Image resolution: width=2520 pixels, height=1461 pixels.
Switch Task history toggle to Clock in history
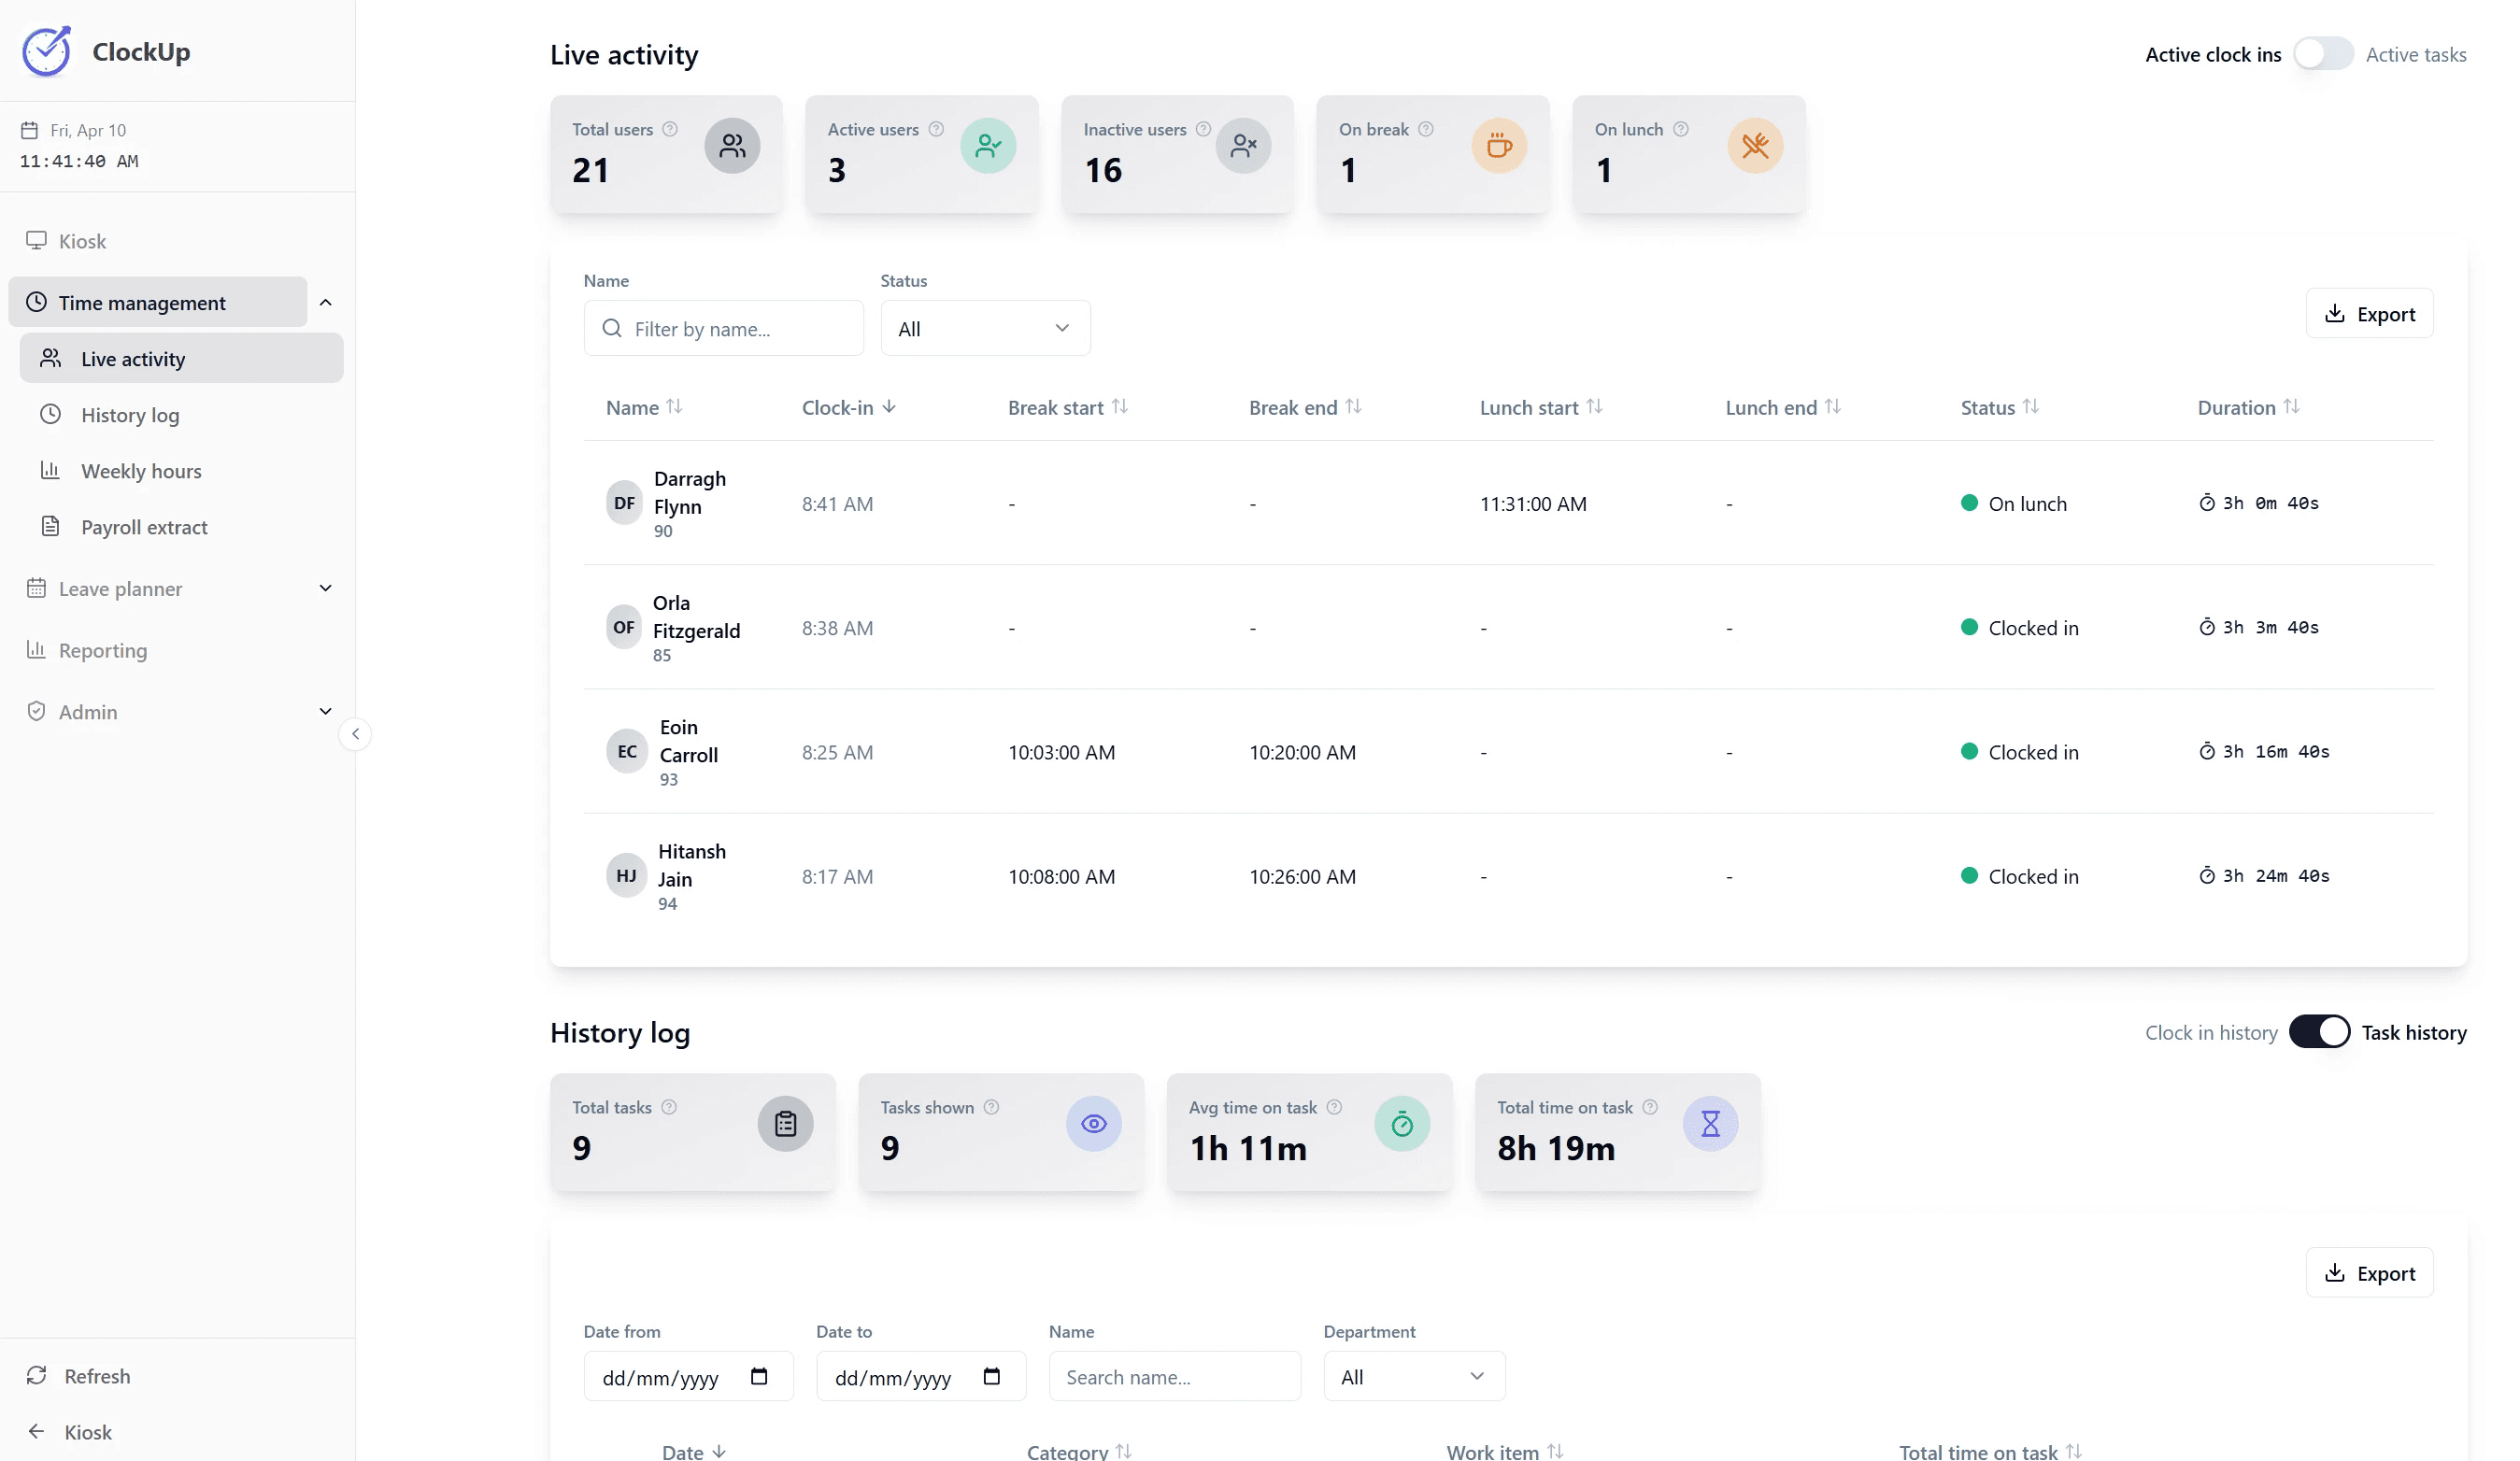2318,1032
